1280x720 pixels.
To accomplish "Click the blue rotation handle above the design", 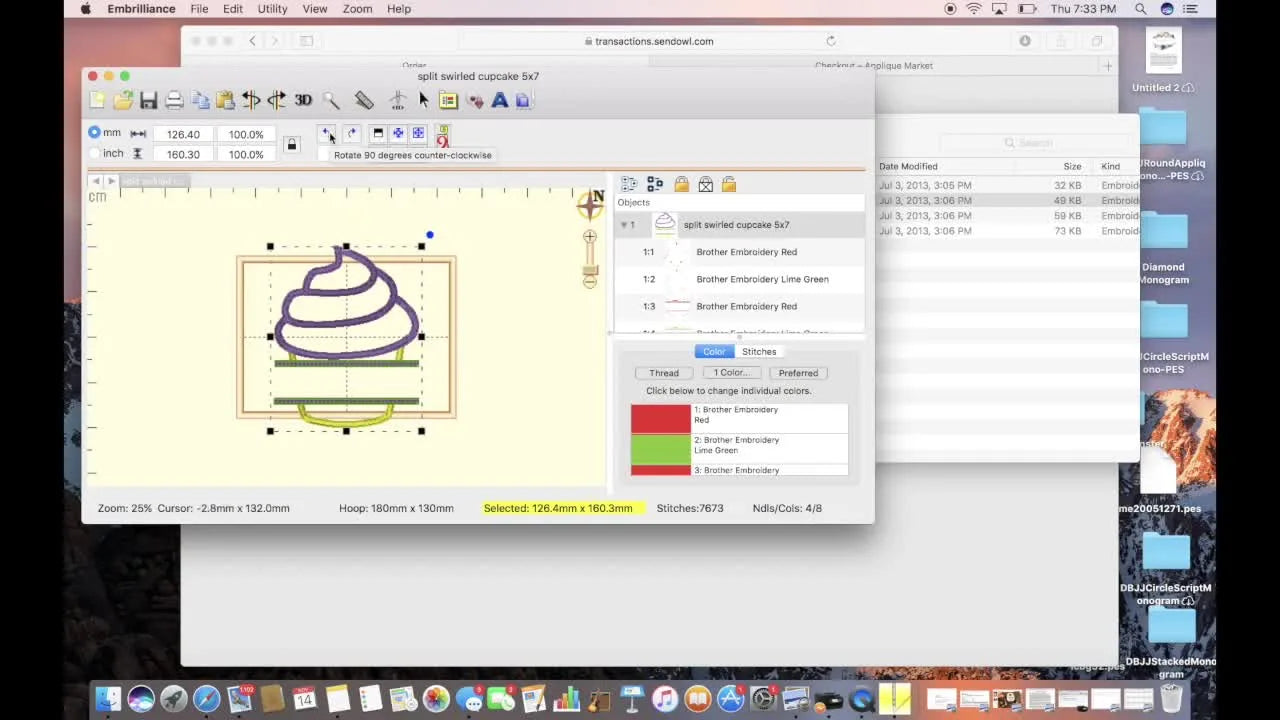I will pos(430,235).
